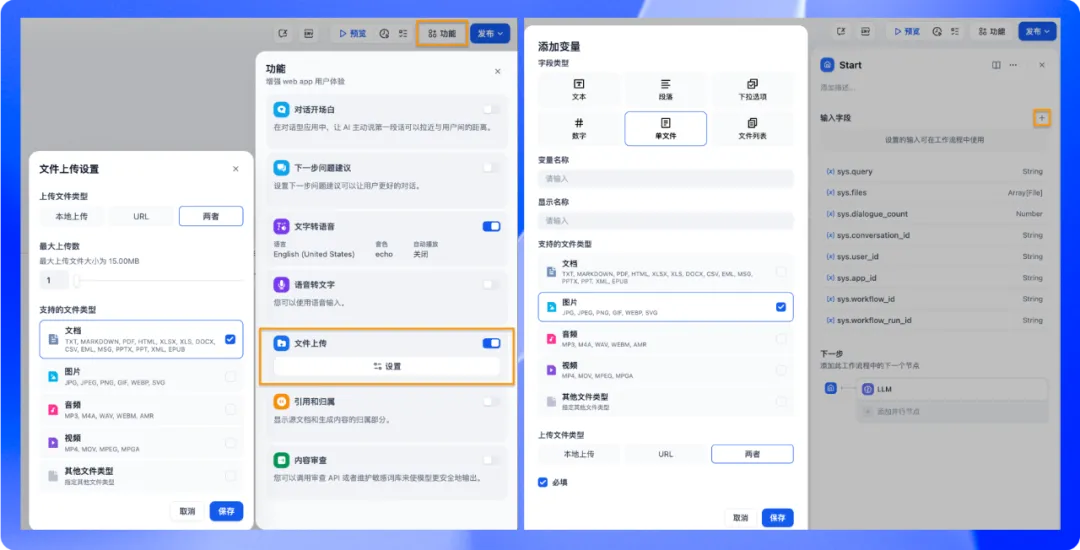Check 图片 in 文件上传设置 dialog
1080x550 pixels.
tap(230, 377)
